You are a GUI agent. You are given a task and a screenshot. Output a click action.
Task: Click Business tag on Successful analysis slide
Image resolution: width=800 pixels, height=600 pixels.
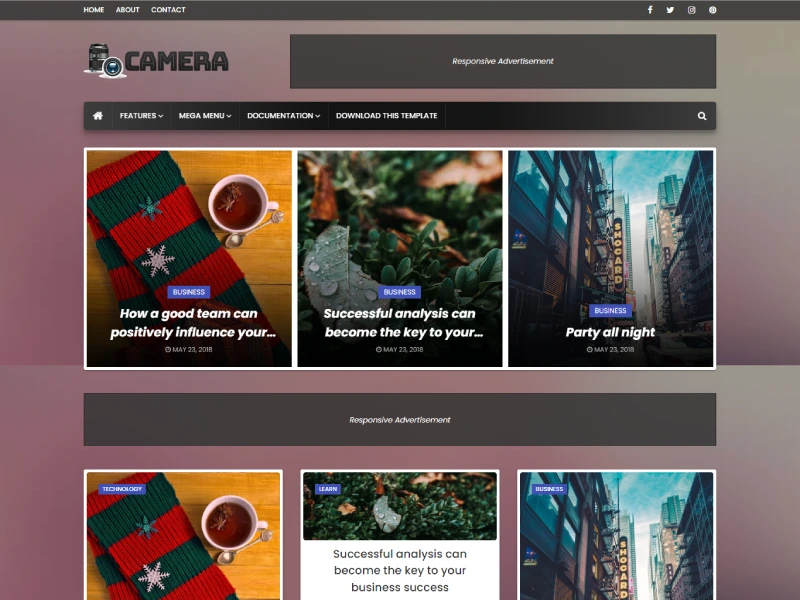tap(399, 292)
